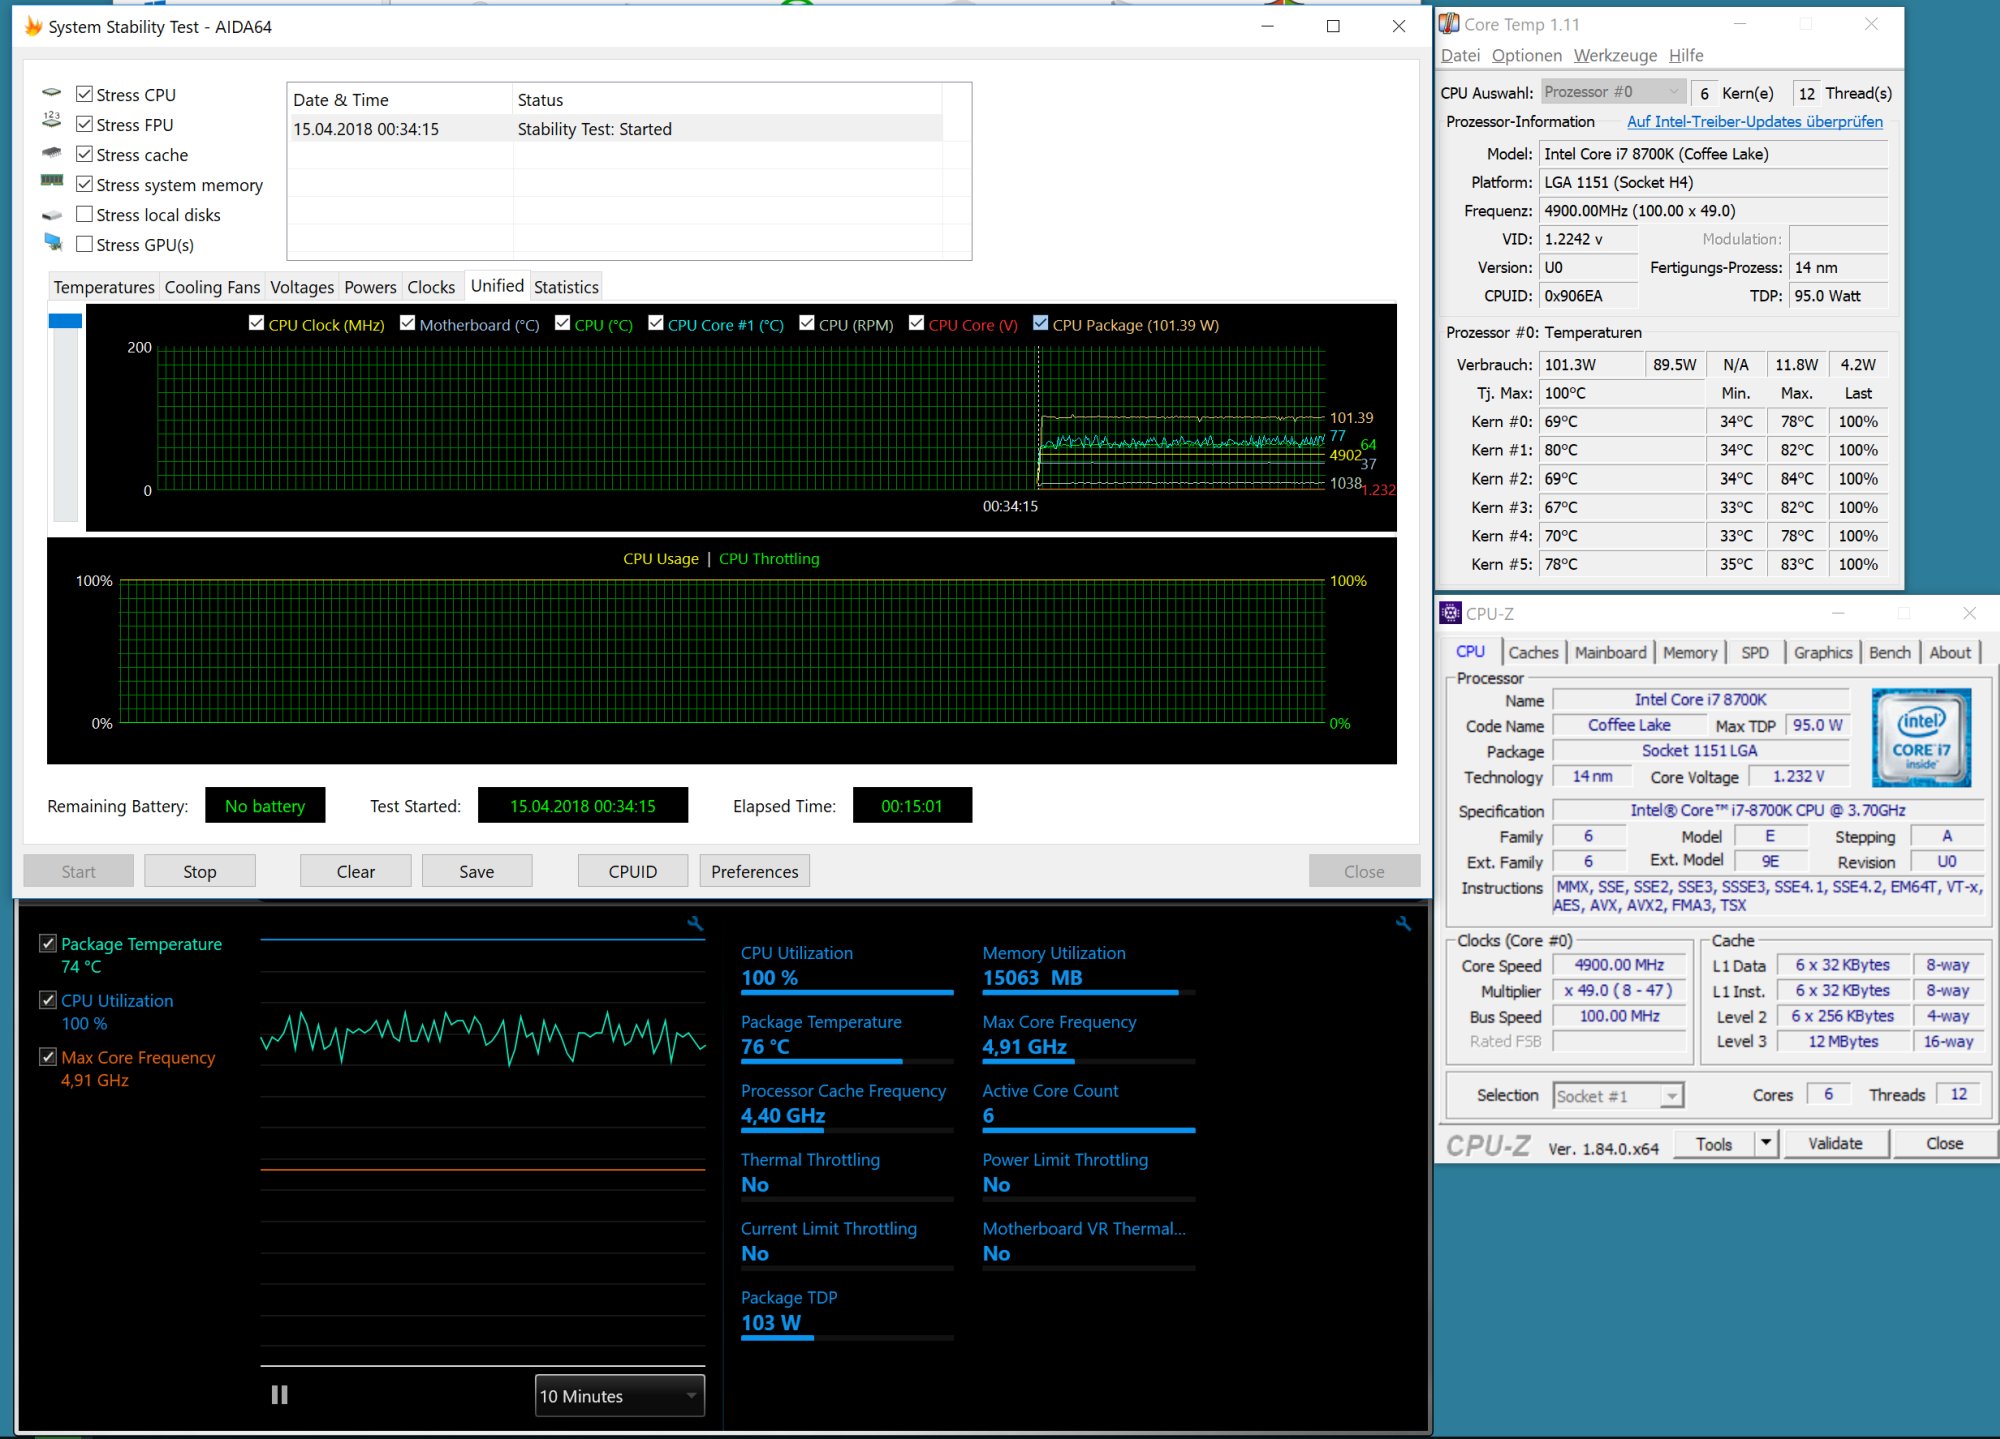Open the 10 Minutes time range dropdown
Screen dimensions: 2000x1439
(619, 1395)
